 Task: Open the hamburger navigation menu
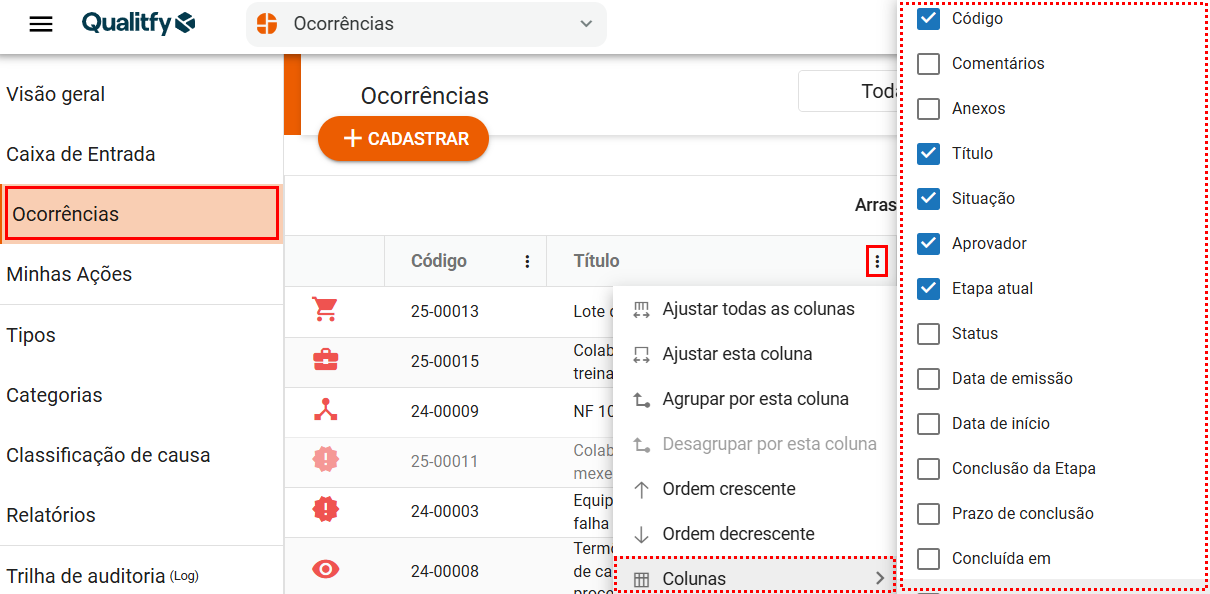tap(41, 24)
